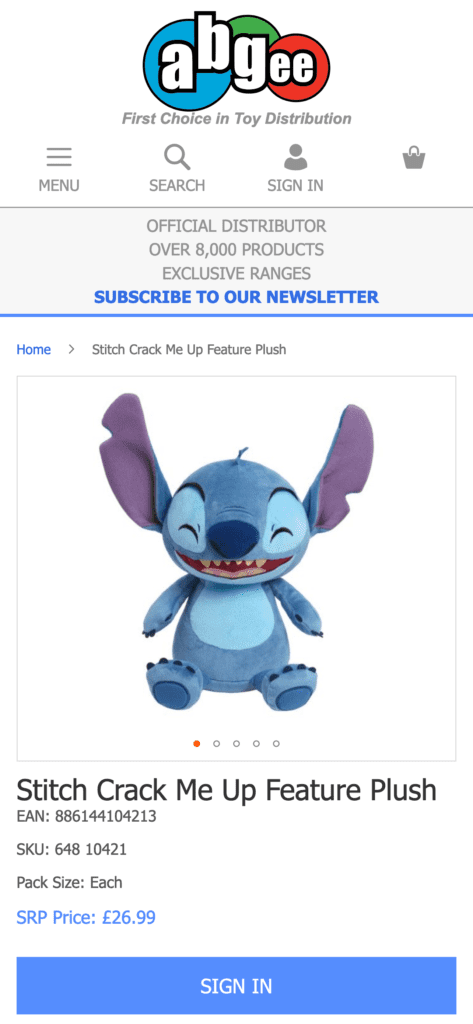Image resolution: width=473 pixels, height=1024 pixels.
Task: Follow Subscribe to Our Newsletter link
Action: coord(236,297)
